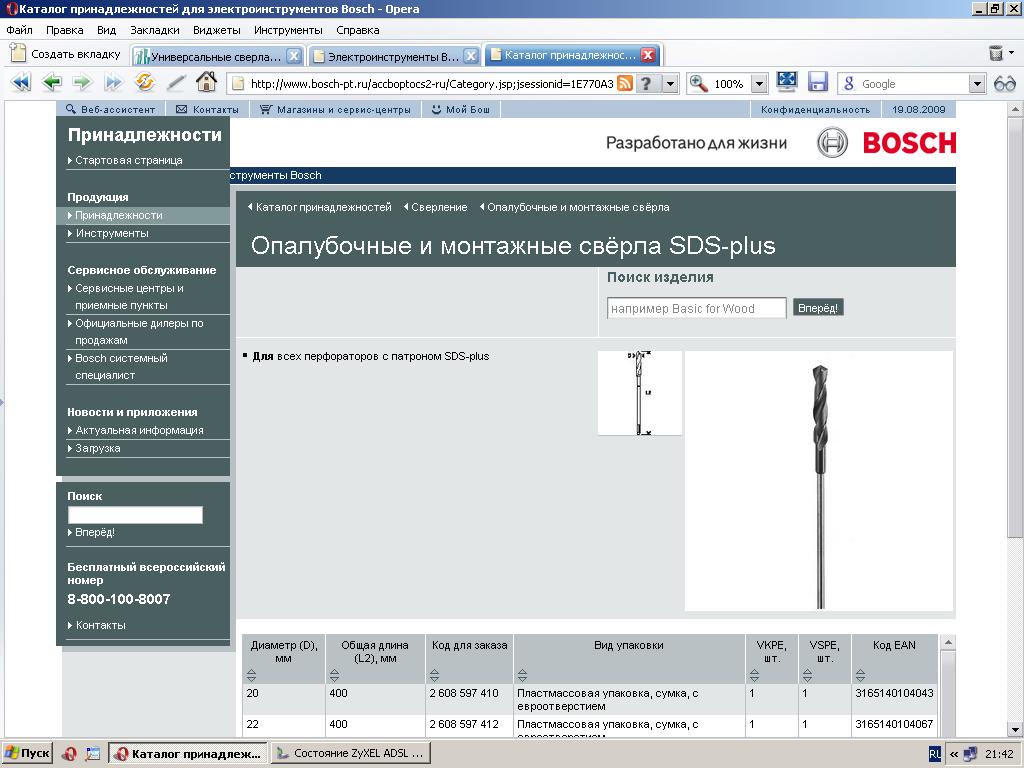Open the Google search engine dropdown
Screen dimensions: 1024x768
click(977, 84)
